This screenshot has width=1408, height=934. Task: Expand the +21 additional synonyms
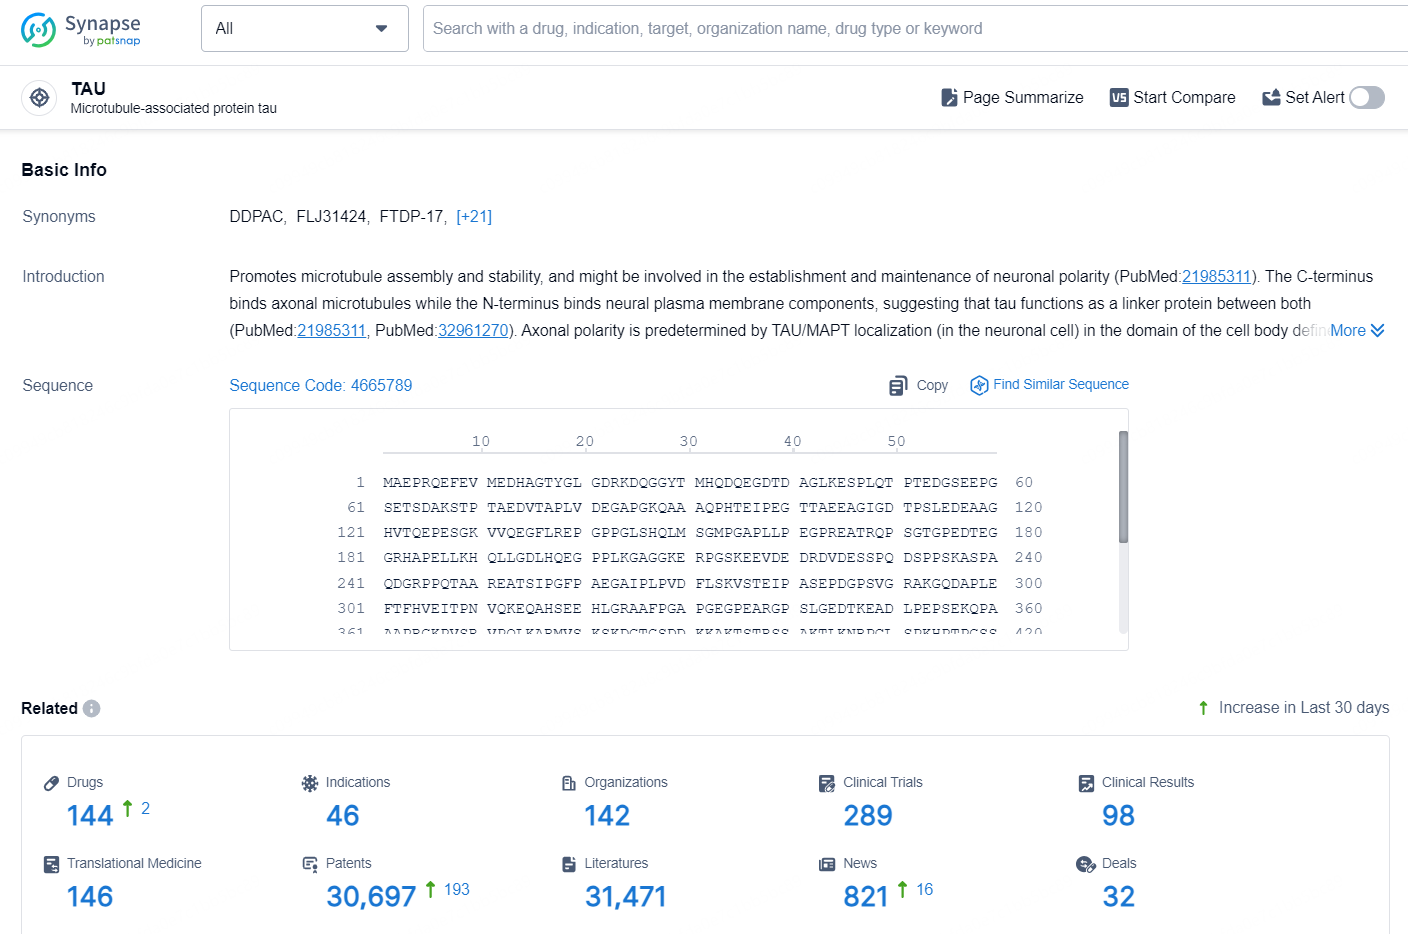(474, 217)
